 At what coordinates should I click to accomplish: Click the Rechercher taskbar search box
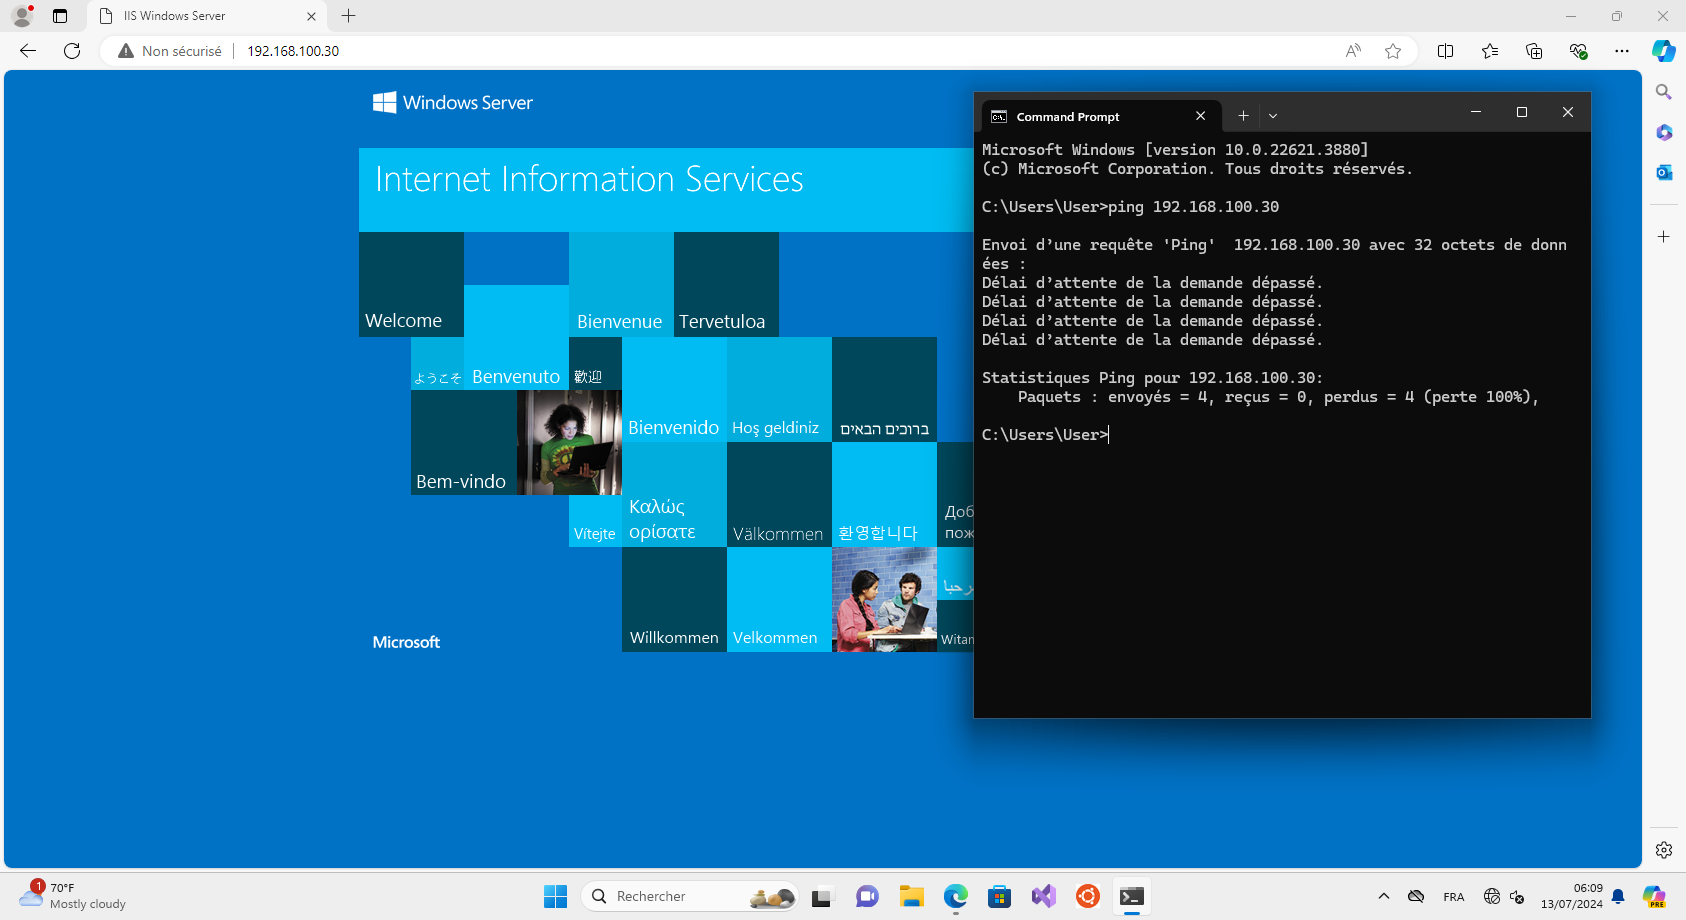[x=690, y=896]
